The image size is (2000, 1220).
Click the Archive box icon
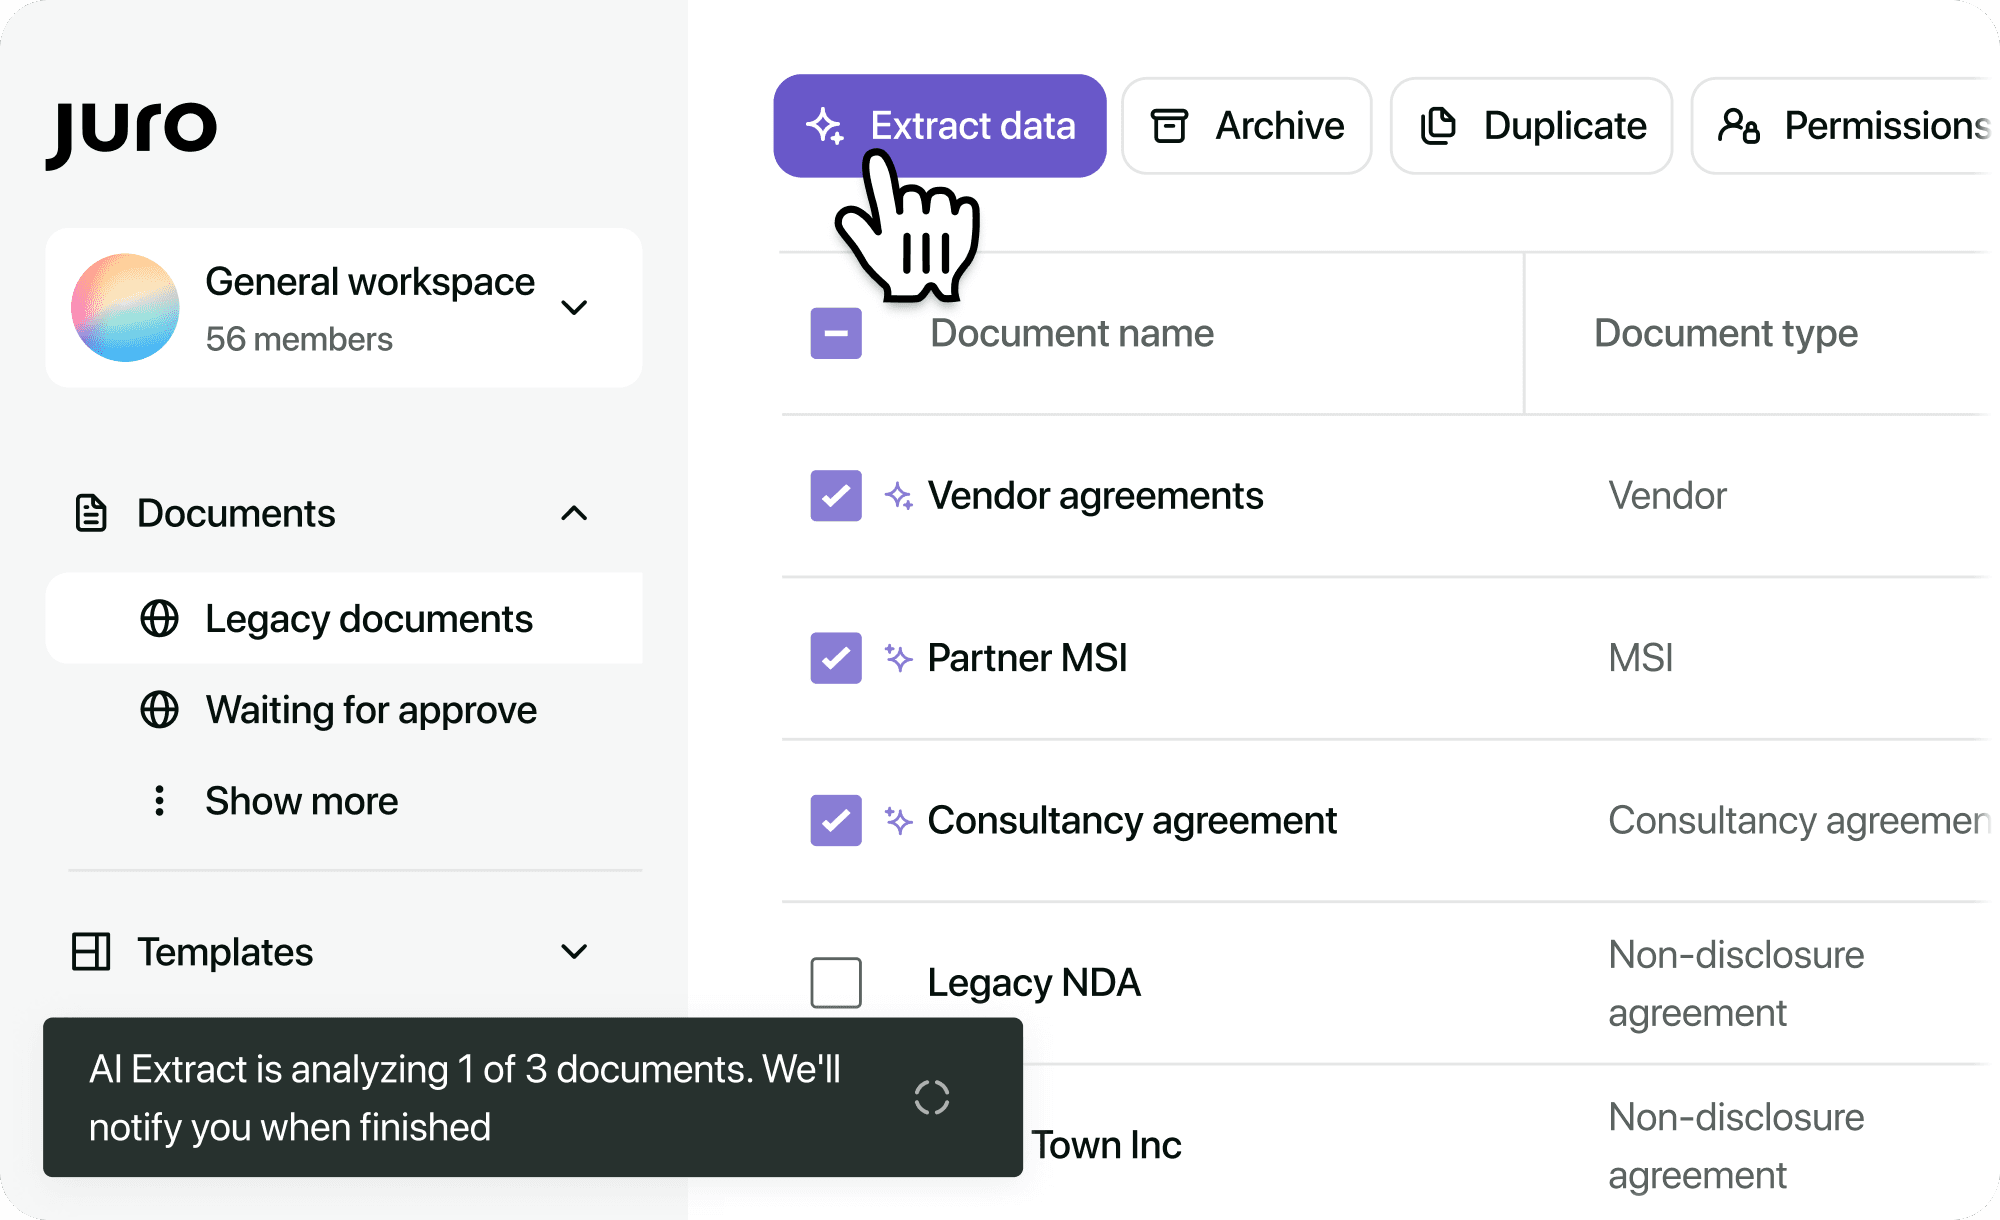tap(1169, 126)
